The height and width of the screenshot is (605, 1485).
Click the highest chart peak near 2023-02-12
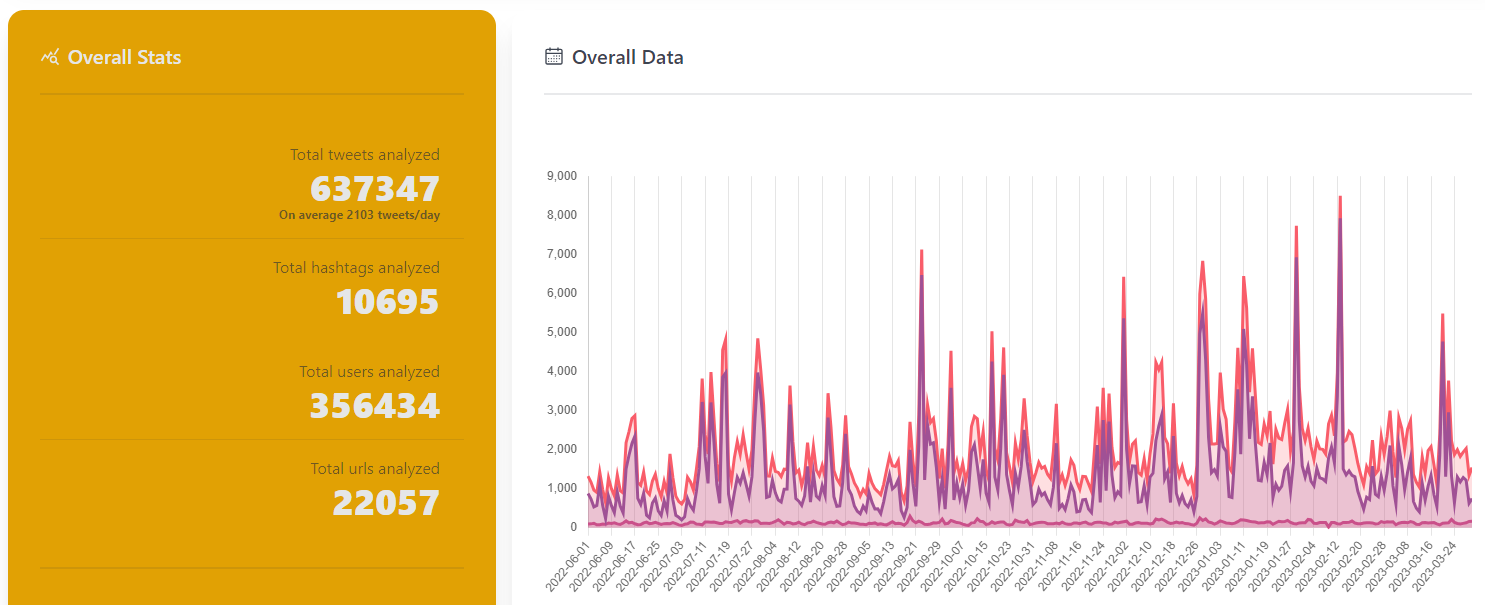(1340, 197)
